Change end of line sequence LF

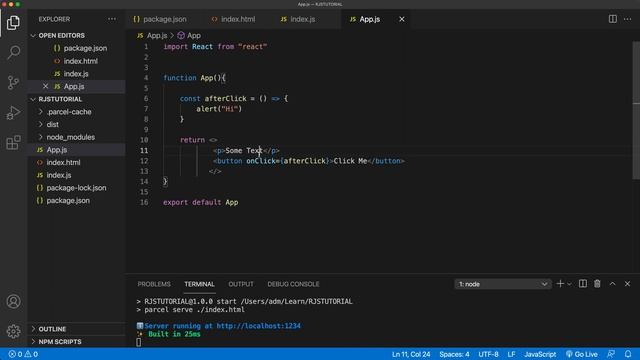[x=511, y=354]
